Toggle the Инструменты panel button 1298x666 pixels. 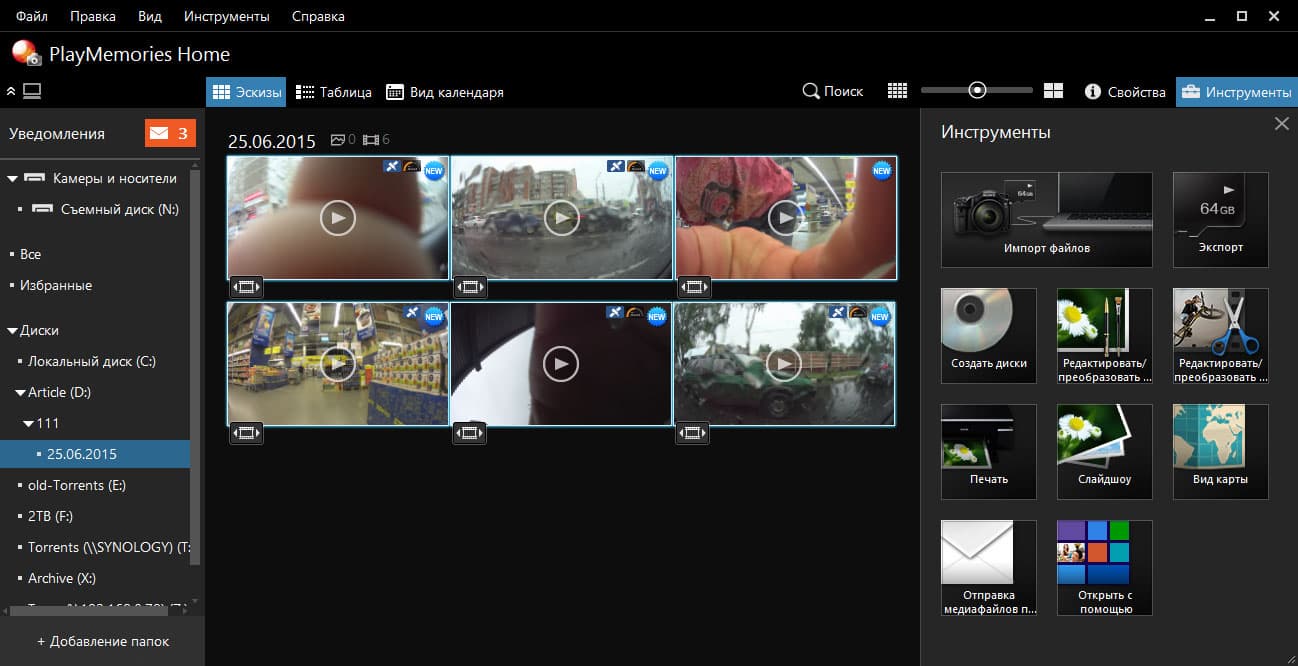(x=1237, y=92)
